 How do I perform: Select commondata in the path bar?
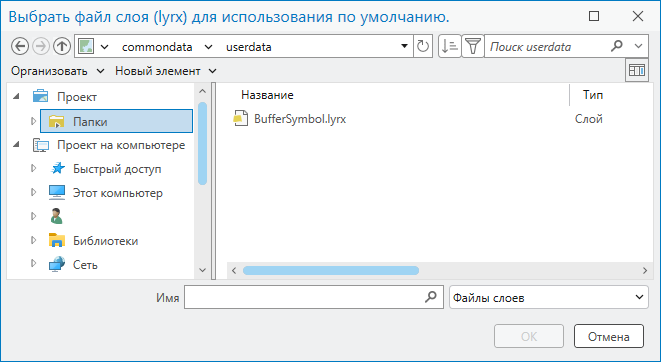[157, 47]
